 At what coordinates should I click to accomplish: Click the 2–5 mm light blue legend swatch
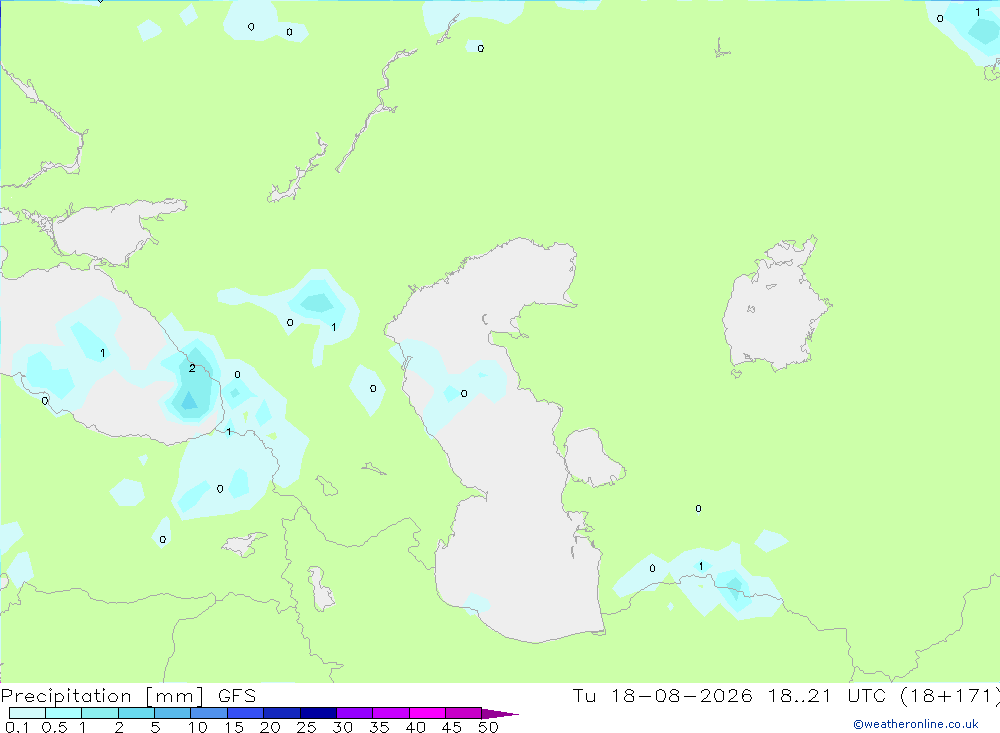pos(136,713)
